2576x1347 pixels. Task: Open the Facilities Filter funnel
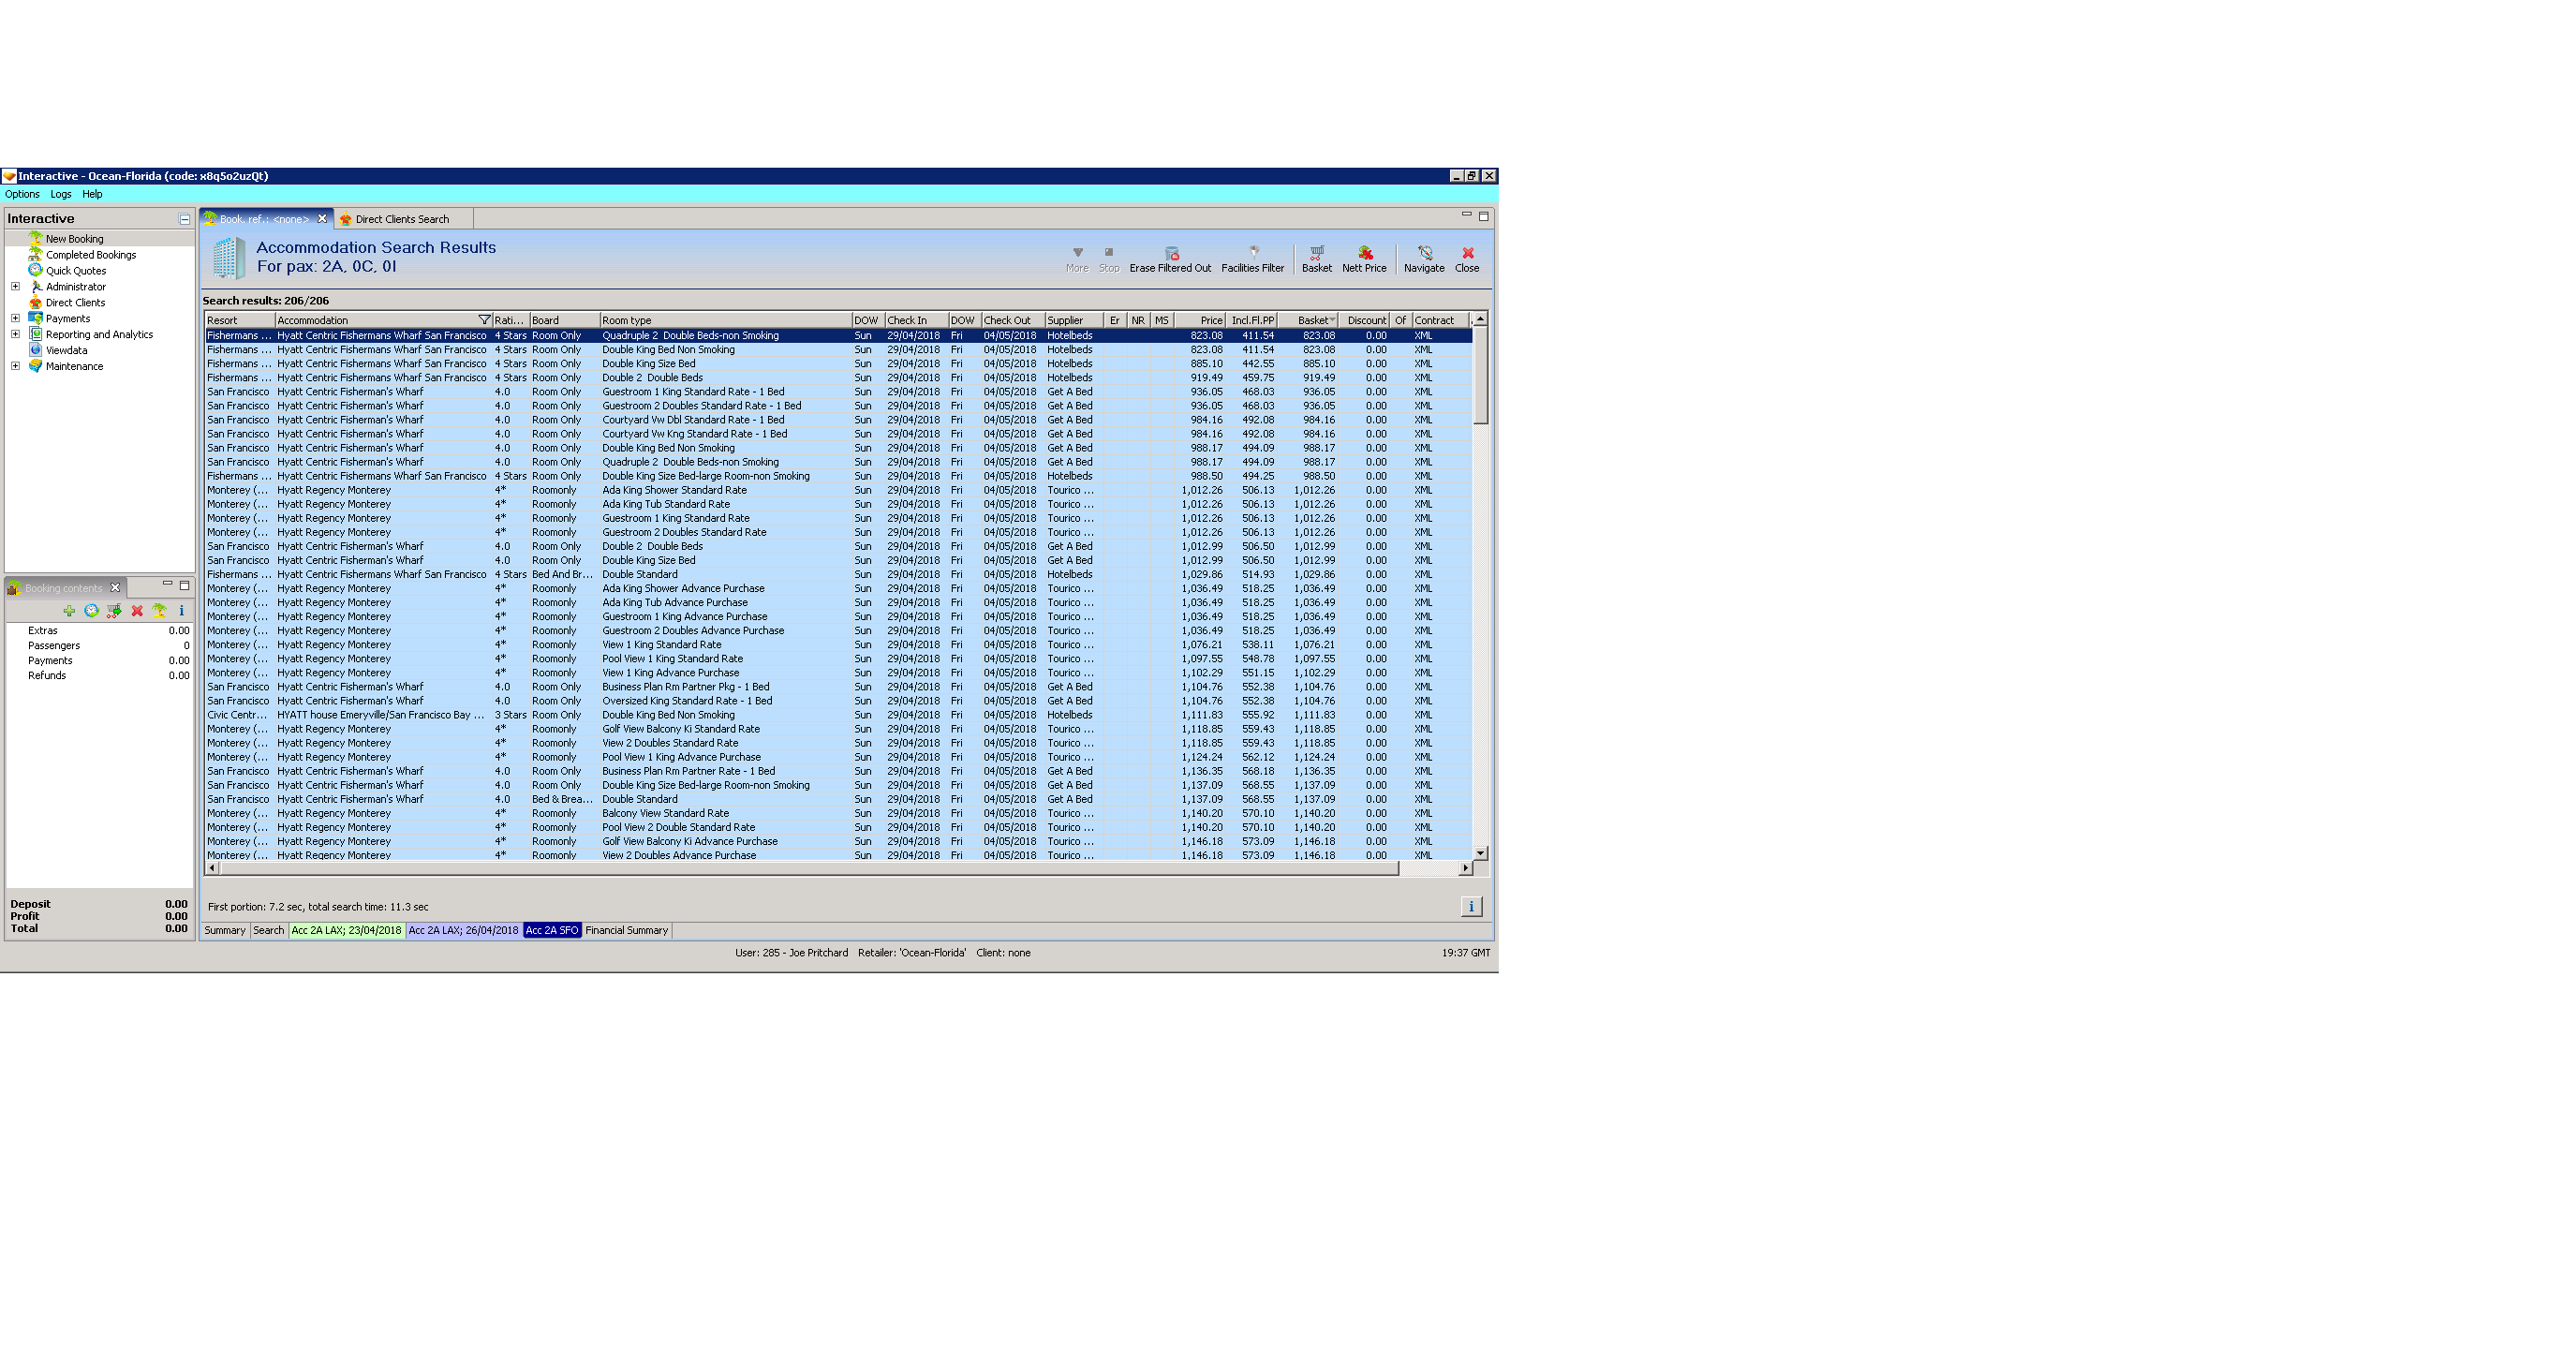point(1252,254)
